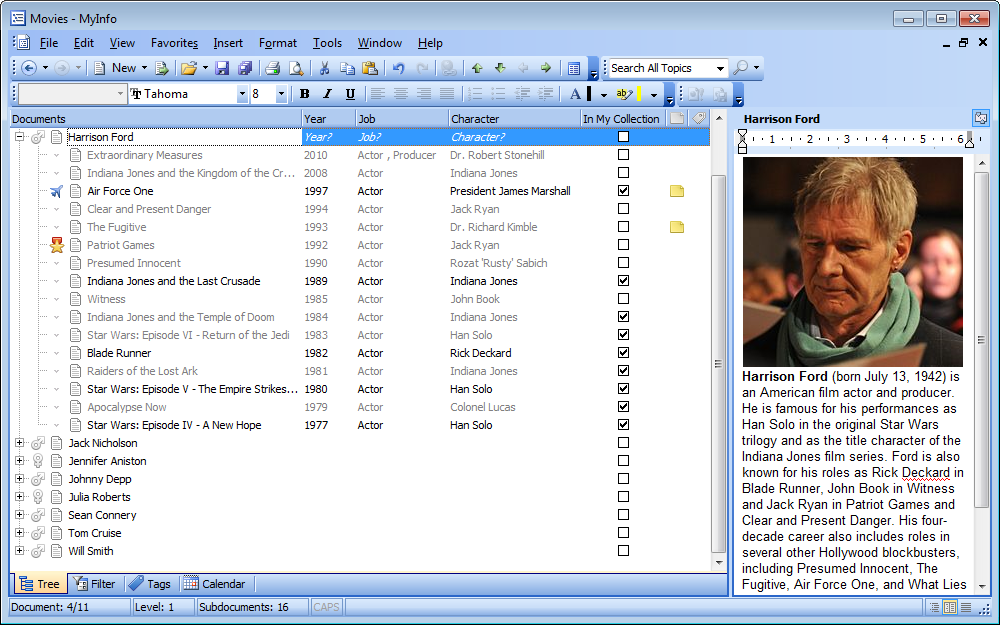Click the Harrison Ford photo in the note
Viewport: 1000px width, 625px height.
(853, 261)
